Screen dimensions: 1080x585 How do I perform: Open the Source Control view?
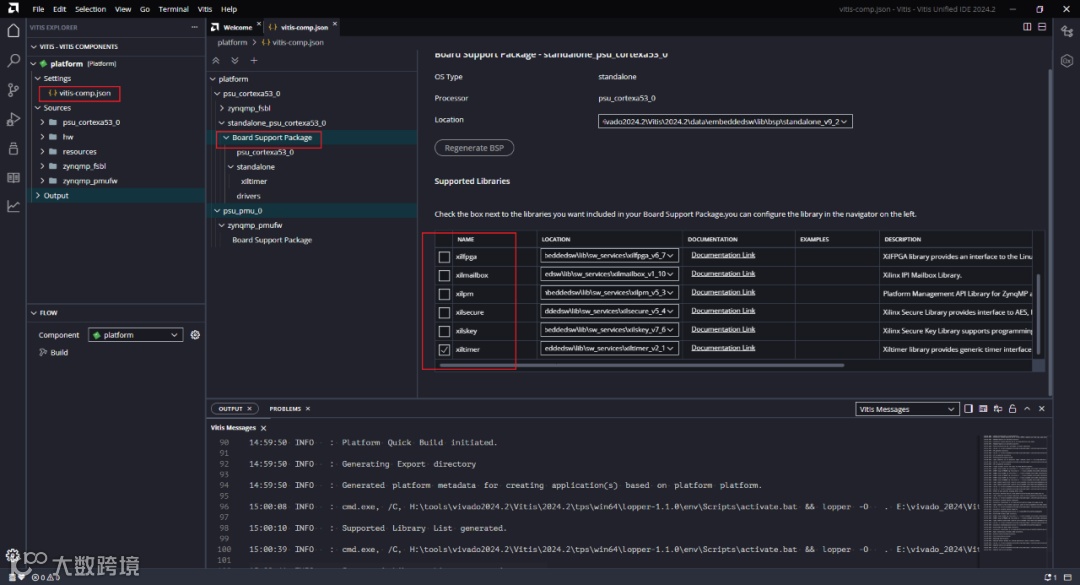coord(13,90)
